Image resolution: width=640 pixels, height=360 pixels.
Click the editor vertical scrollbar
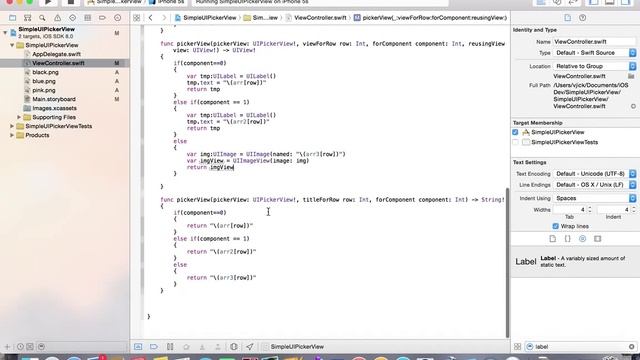click(x=508, y=263)
